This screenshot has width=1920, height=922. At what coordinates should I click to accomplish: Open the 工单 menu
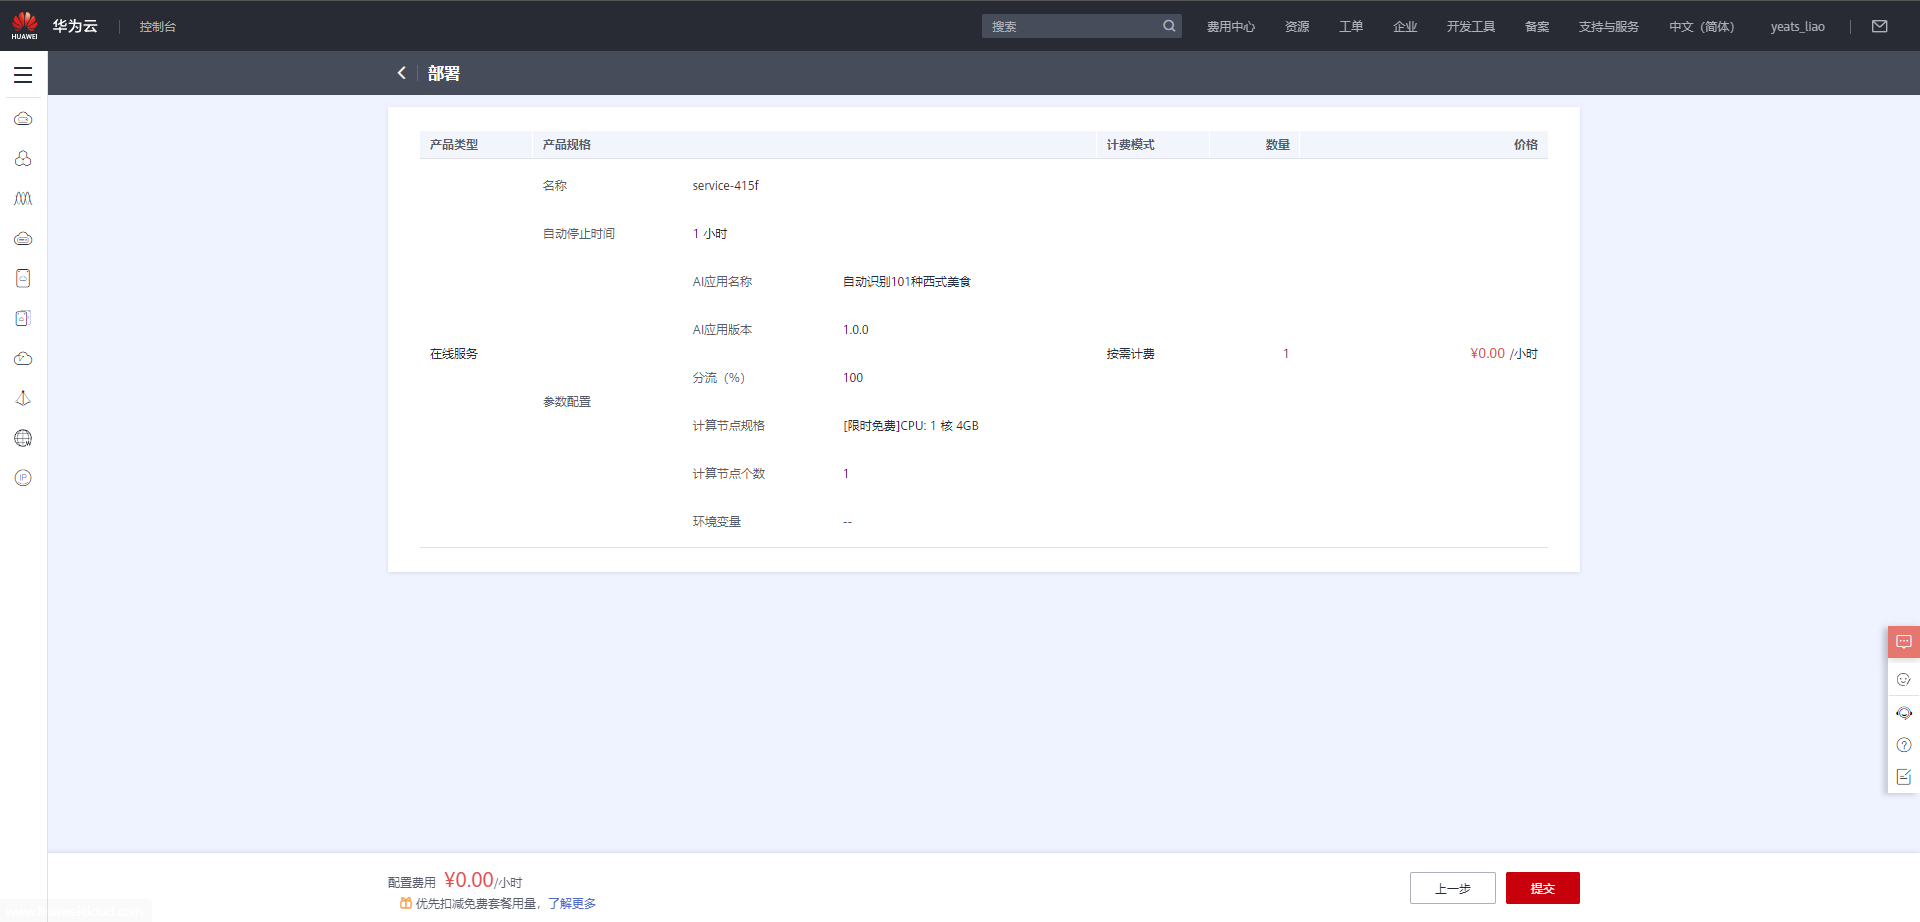(1351, 27)
